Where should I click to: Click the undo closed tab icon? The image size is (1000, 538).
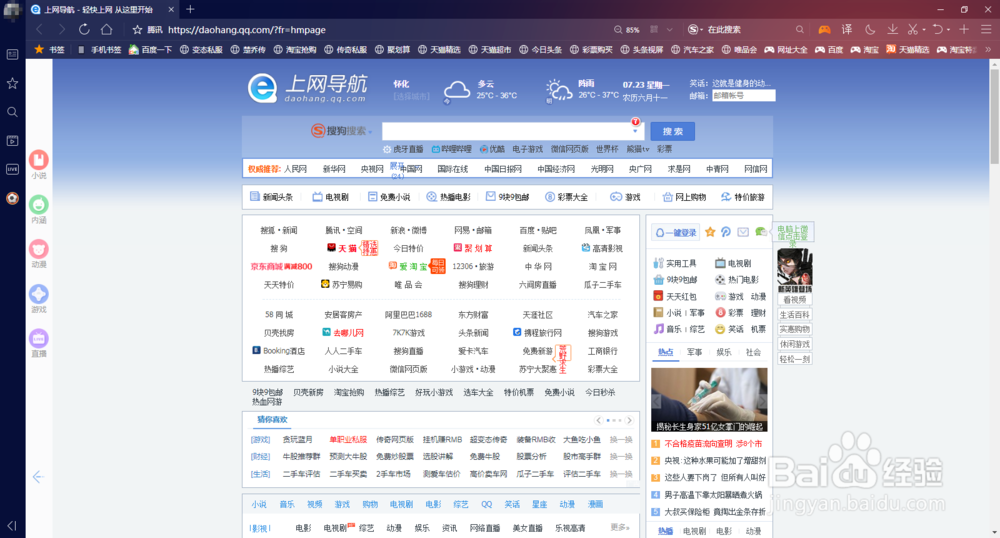(938, 29)
